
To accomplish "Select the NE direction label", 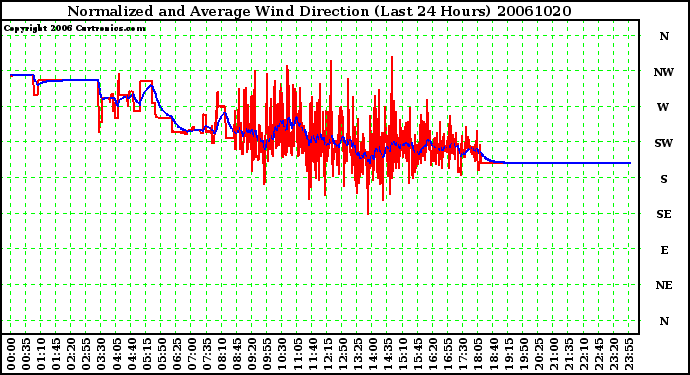I will point(664,285).
